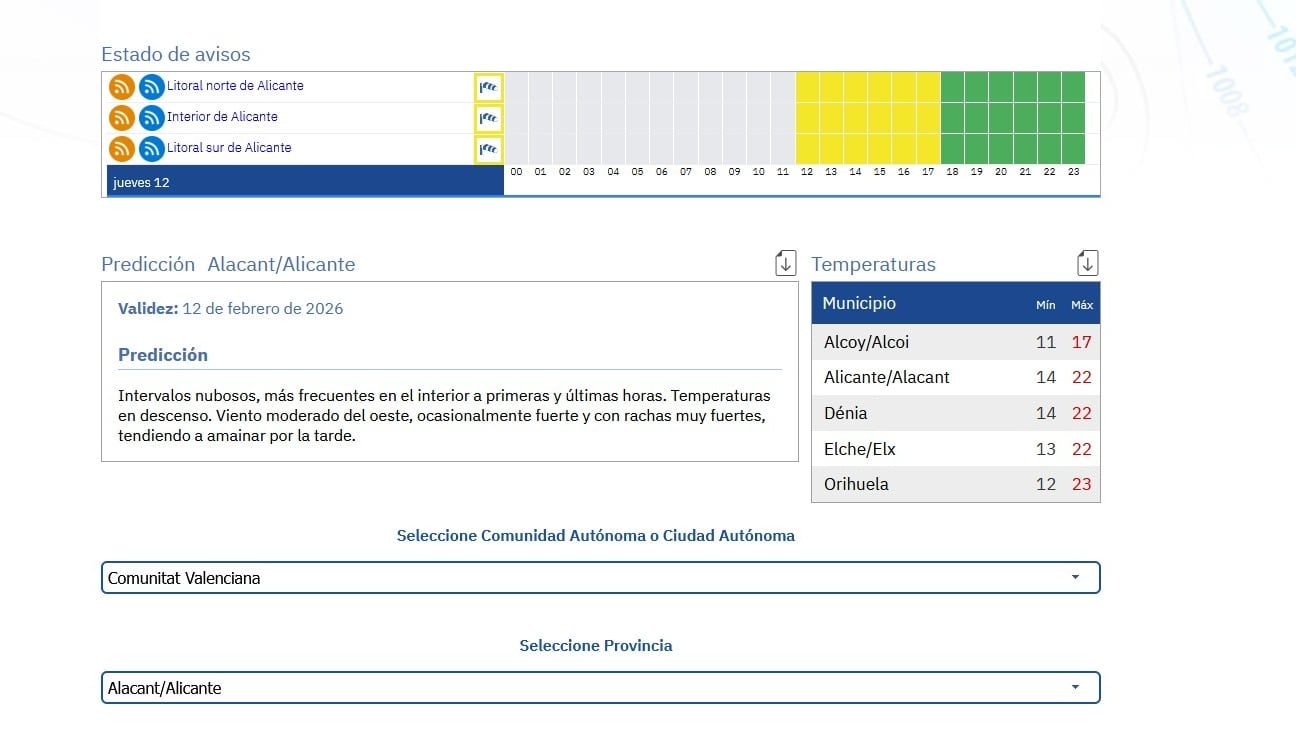
Task: Click the Orihuela row in temperature table
Action: coord(955,484)
